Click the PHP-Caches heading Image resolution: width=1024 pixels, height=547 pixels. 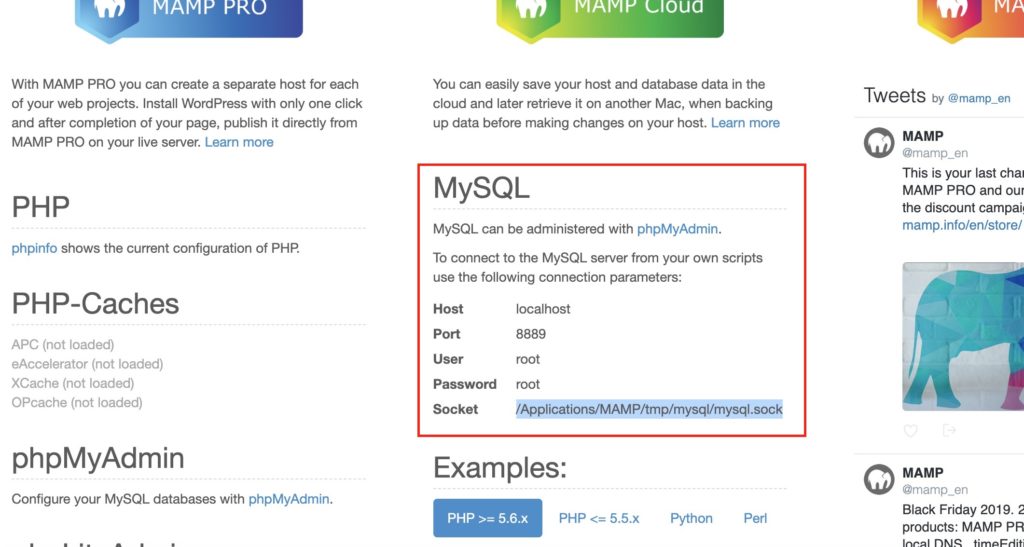tap(95, 304)
